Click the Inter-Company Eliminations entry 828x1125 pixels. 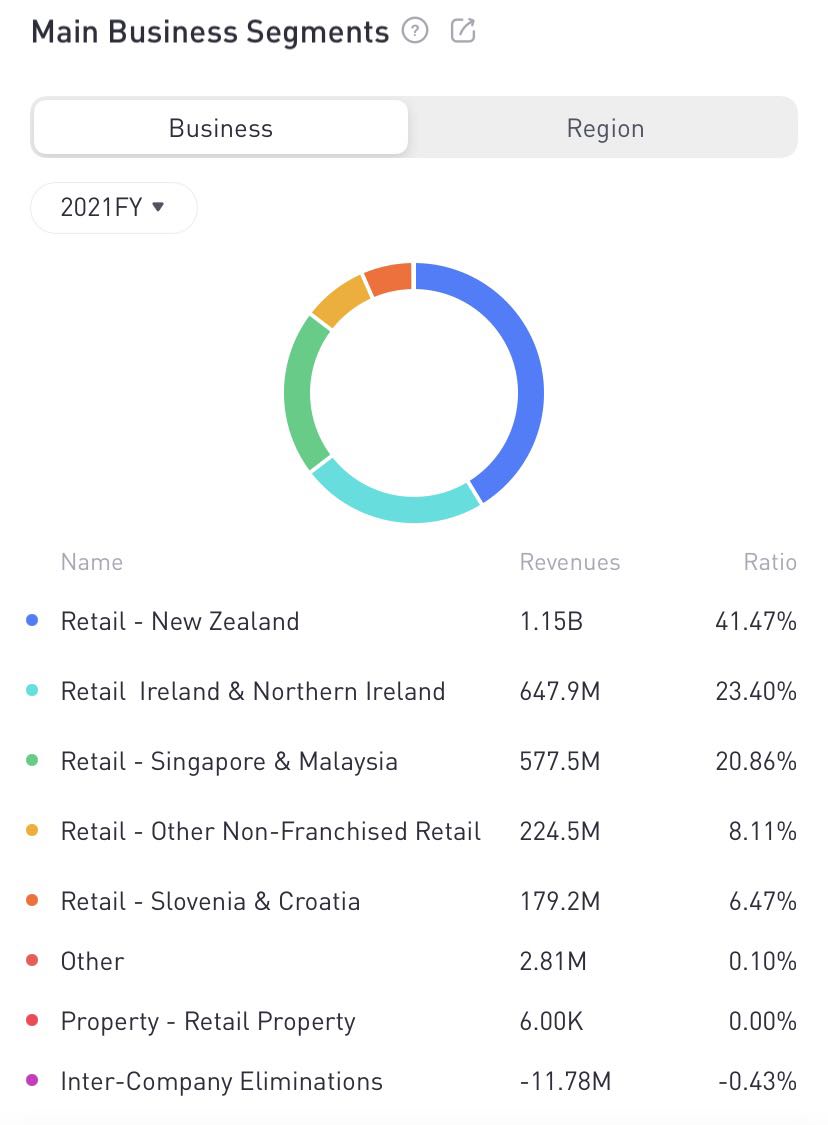(x=221, y=1081)
